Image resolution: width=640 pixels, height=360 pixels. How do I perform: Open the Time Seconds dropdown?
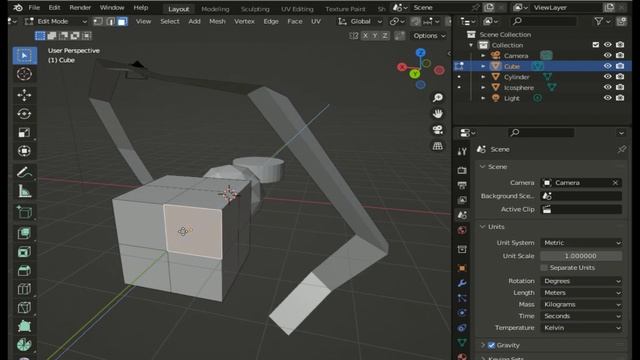pos(581,316)
